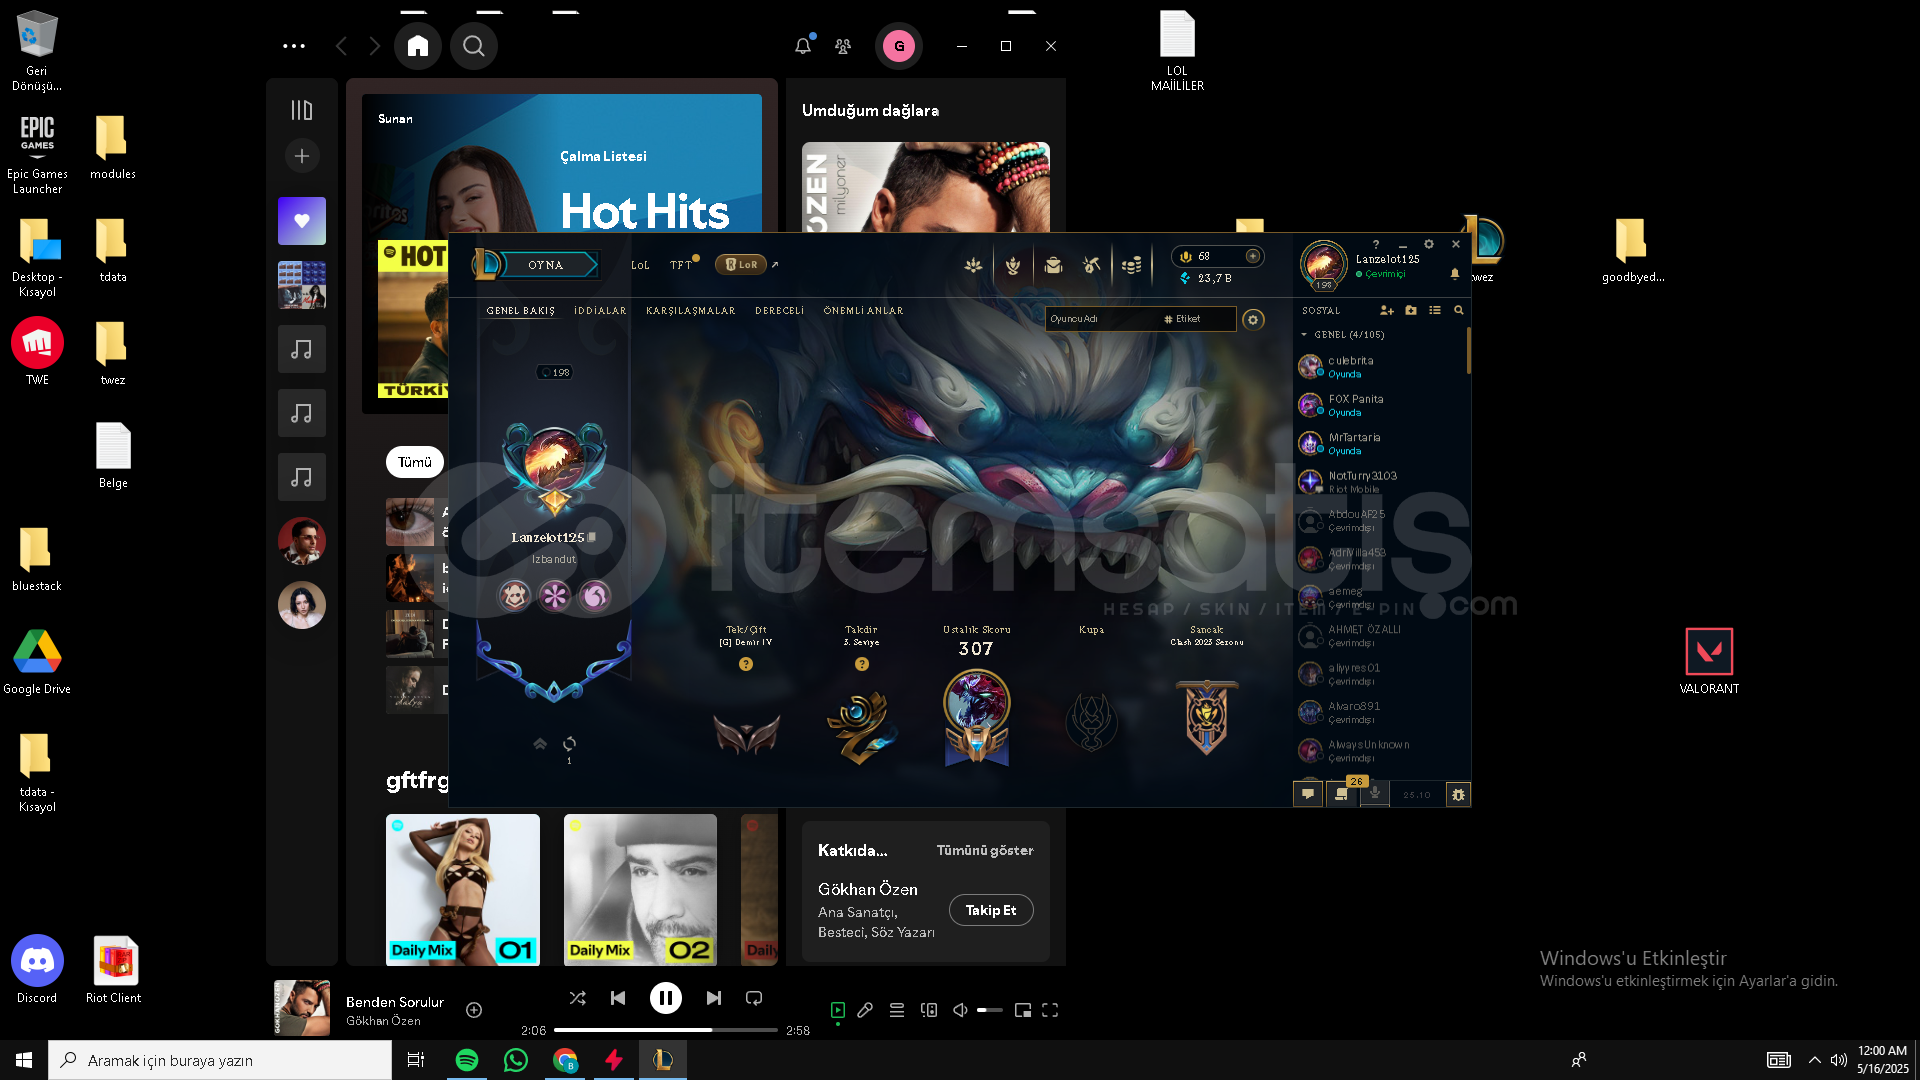
Task: Mute Spotify using speaker icon
Action: 960,1010
